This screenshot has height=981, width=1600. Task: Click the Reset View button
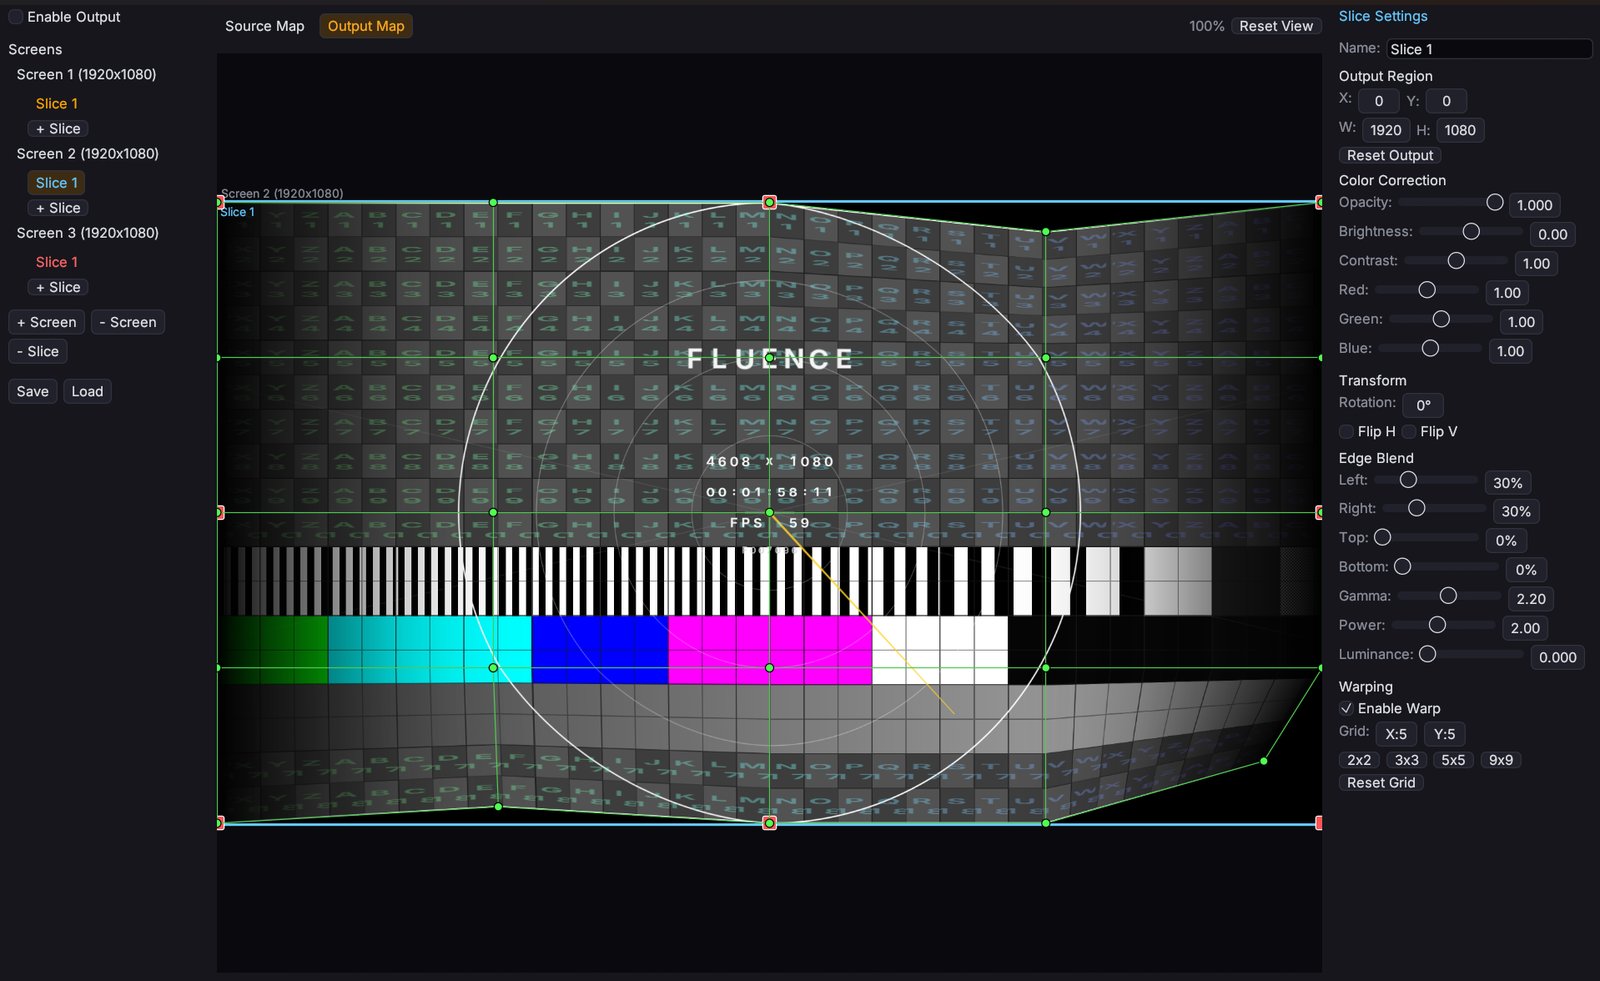[x=1276, y=26]
